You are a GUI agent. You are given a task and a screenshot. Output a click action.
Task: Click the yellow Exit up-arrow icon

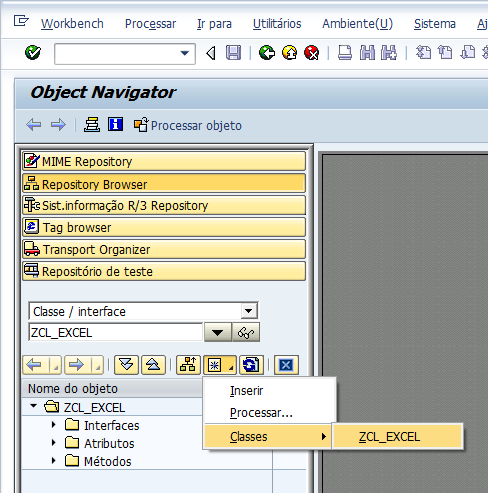[289, 53]
